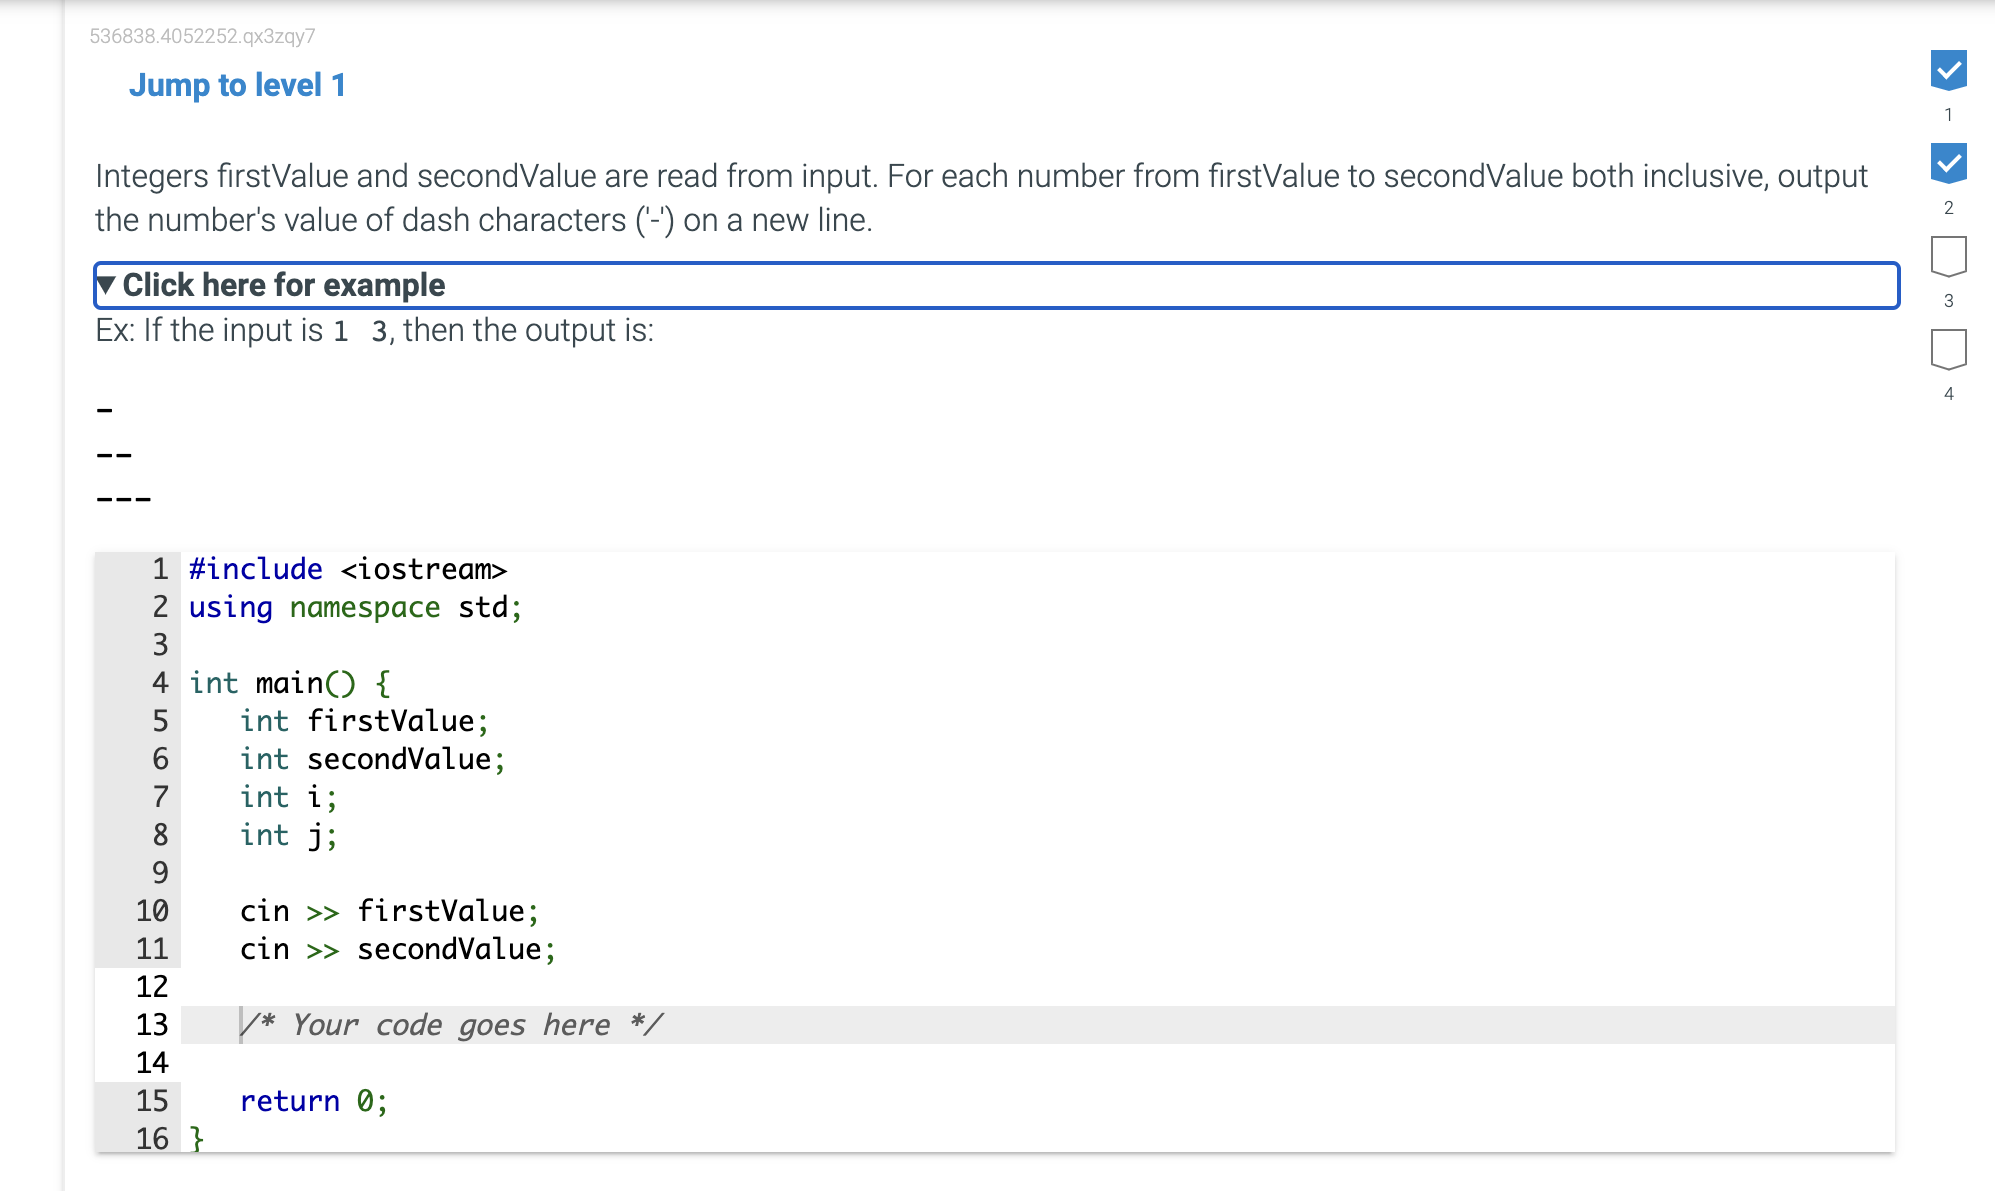Click line number 1 in gutter
This screenshot has height=1191, width=1995.
coord(160,569)
